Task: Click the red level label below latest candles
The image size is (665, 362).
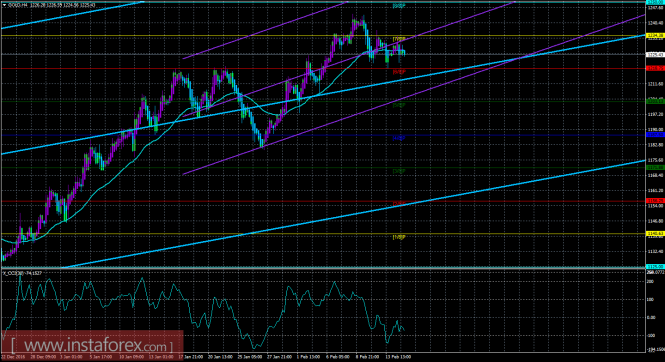Action: click(399, 72)
